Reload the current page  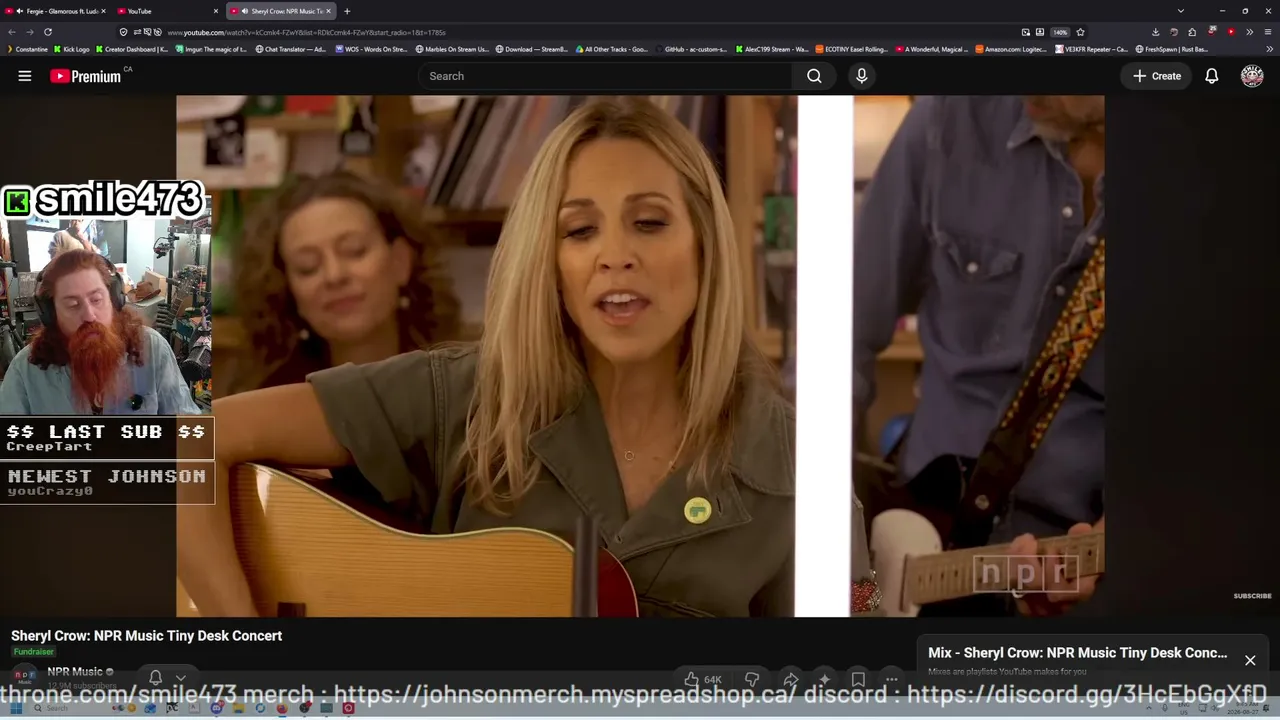tap(47, 32)
